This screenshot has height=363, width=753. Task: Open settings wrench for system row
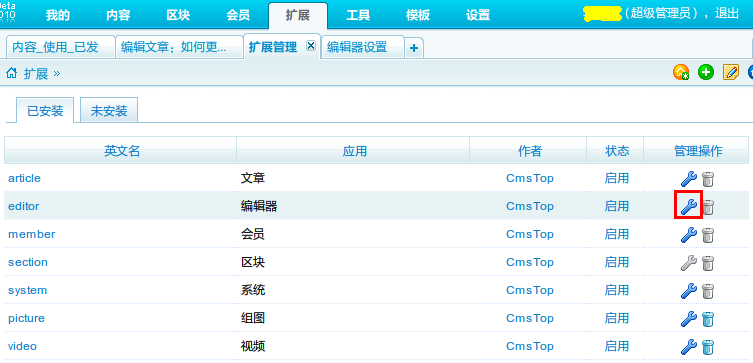(x=689, y=291)
